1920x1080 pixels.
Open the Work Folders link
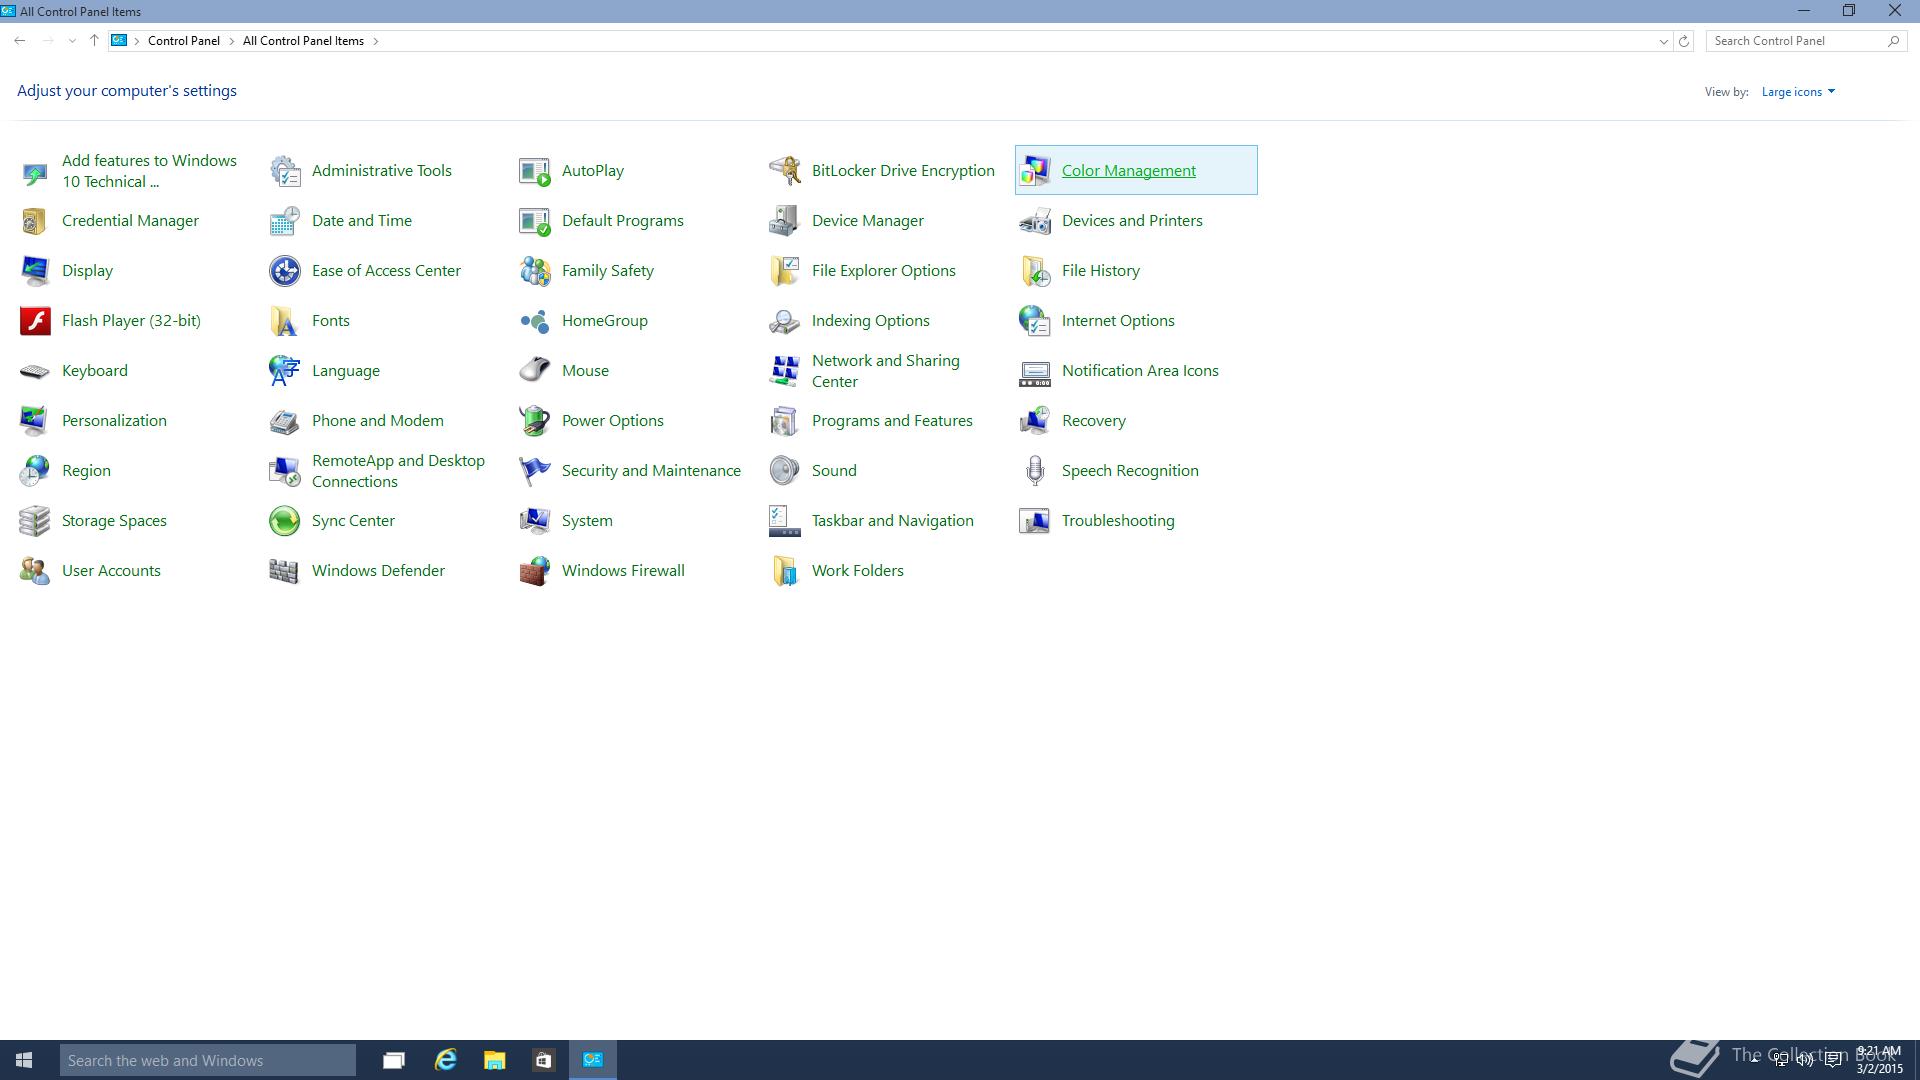click(858, 571)
